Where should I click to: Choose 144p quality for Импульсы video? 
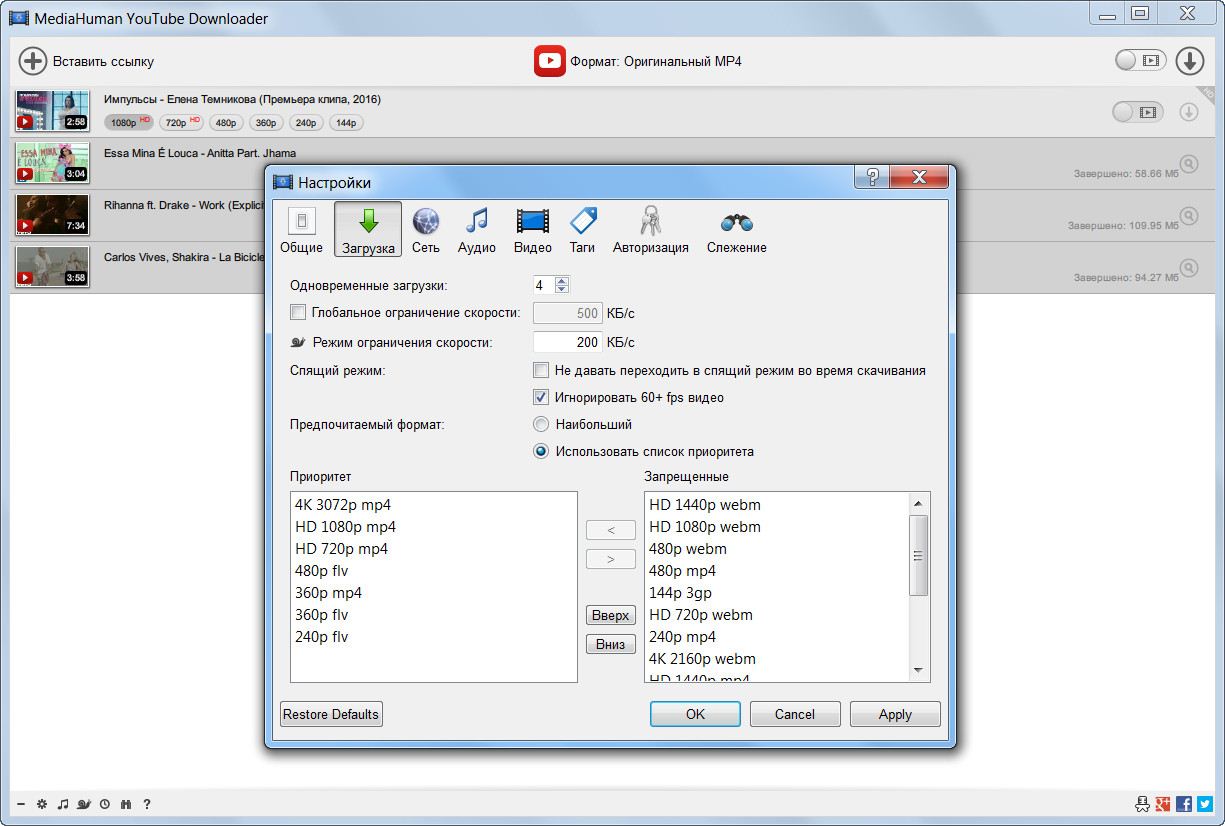tap(346, 123)
